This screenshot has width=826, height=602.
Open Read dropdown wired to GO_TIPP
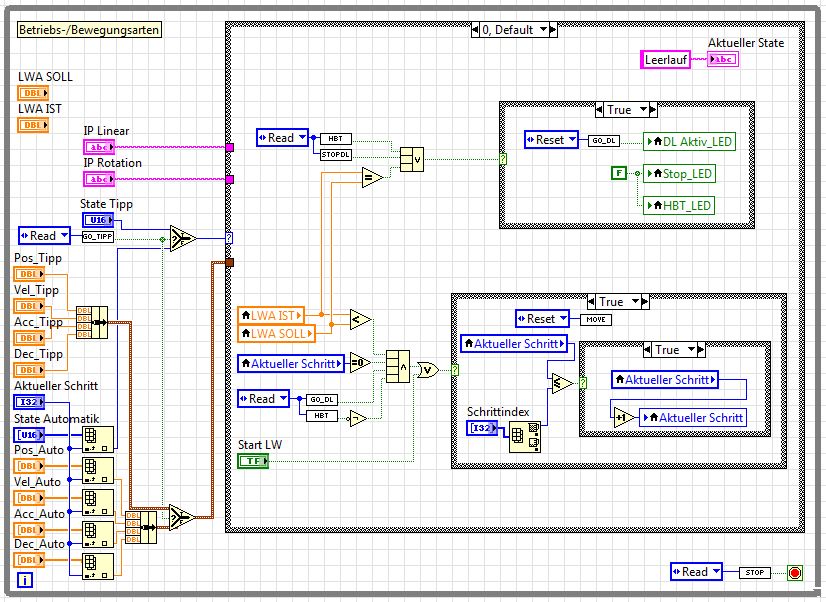pyautogui.click(x=64, y=235)
